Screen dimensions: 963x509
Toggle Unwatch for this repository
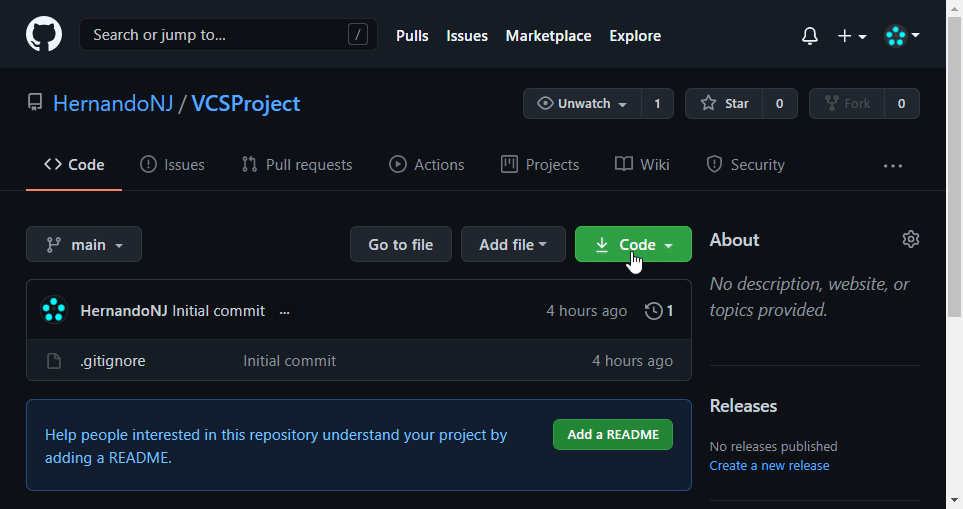click(x=583, y=104)
